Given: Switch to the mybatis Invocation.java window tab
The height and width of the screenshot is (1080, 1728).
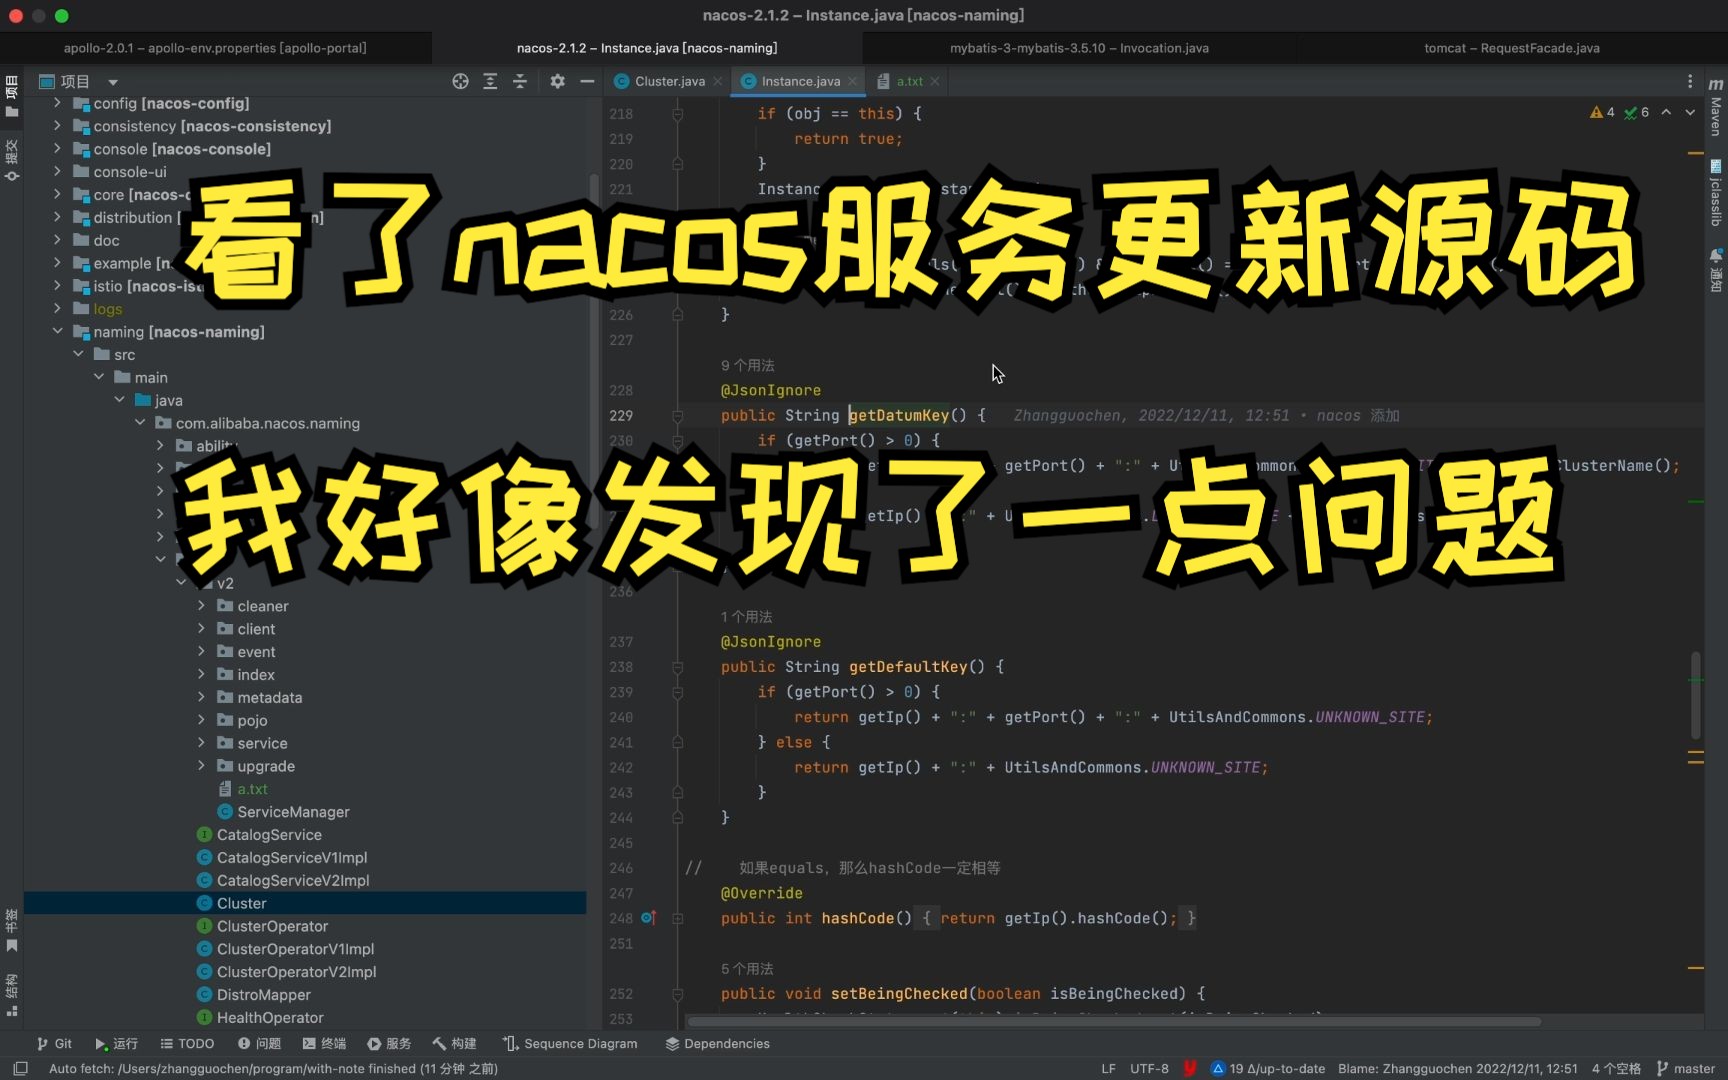Looking at the screenshot, I should tap(1079, 48).
